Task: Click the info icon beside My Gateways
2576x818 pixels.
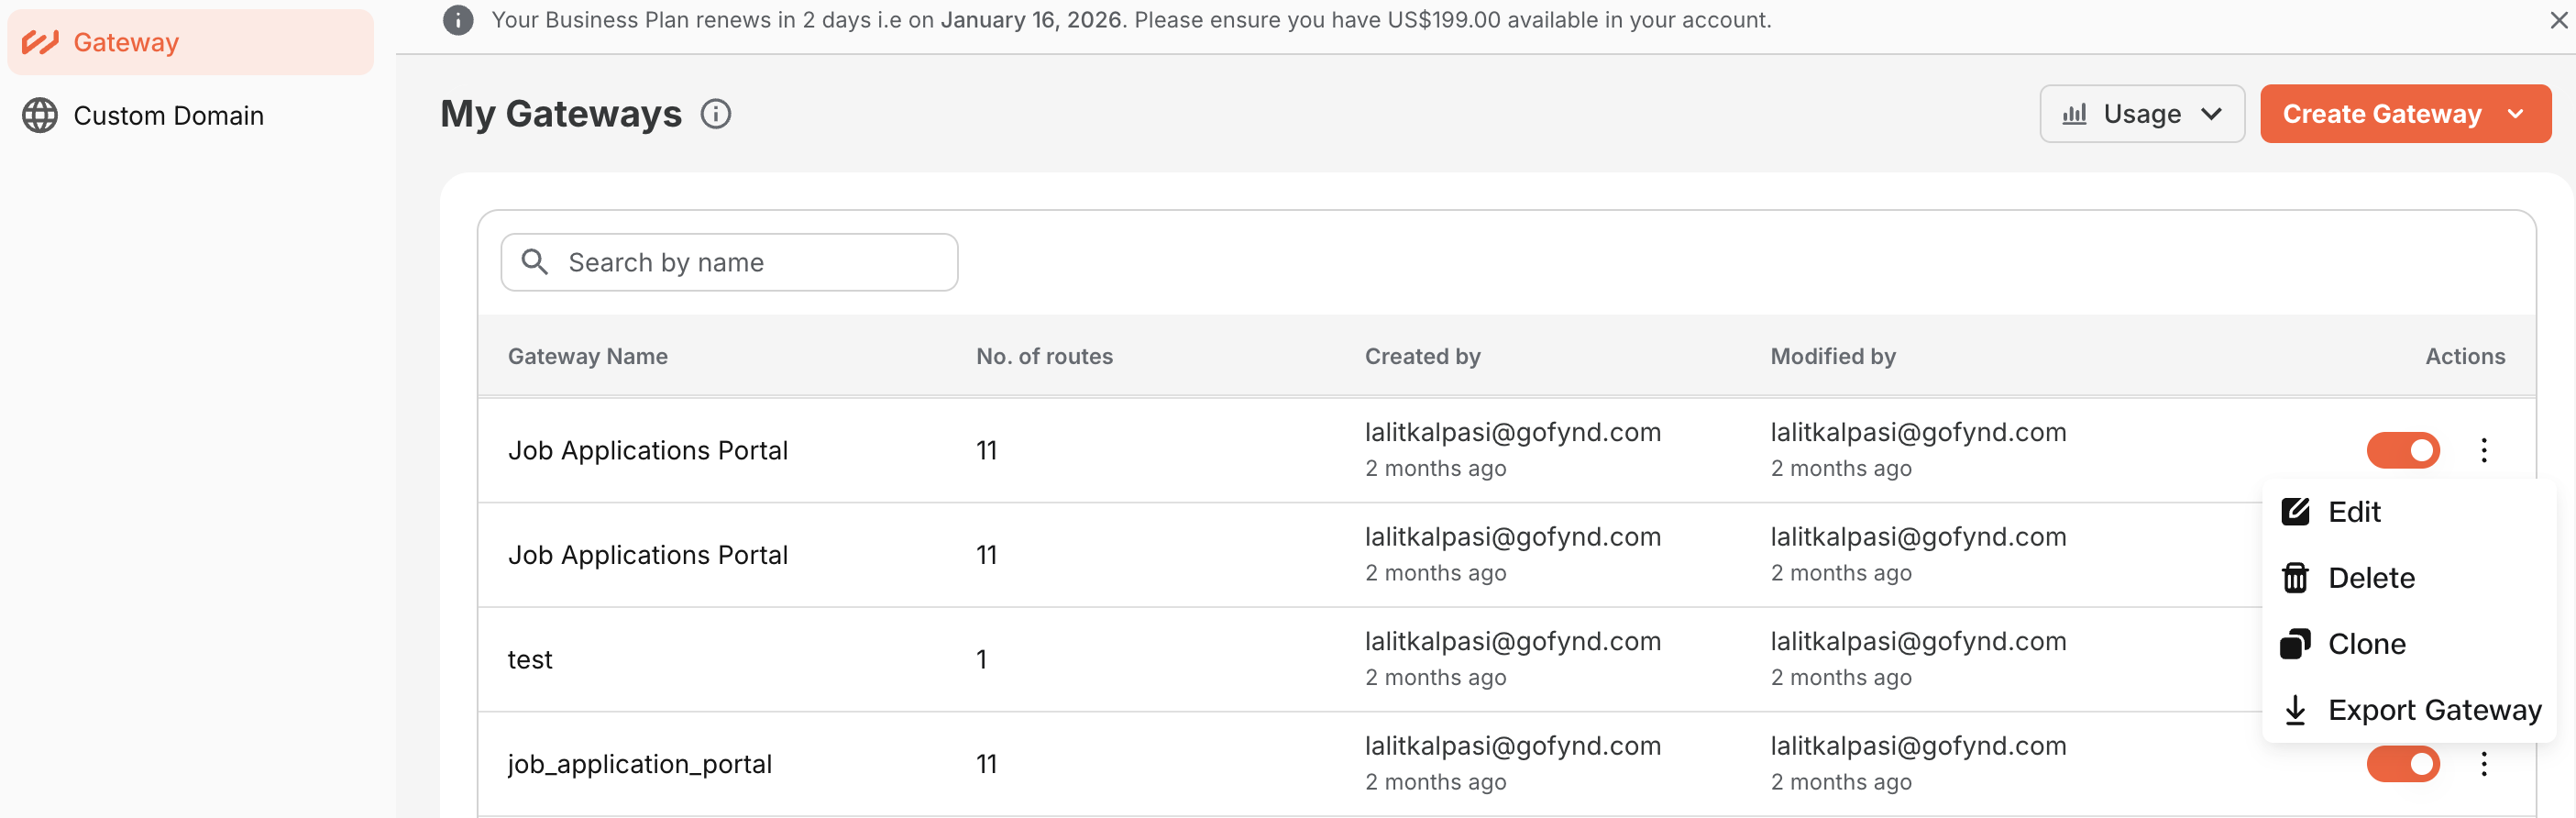Action: pos(716,114)
